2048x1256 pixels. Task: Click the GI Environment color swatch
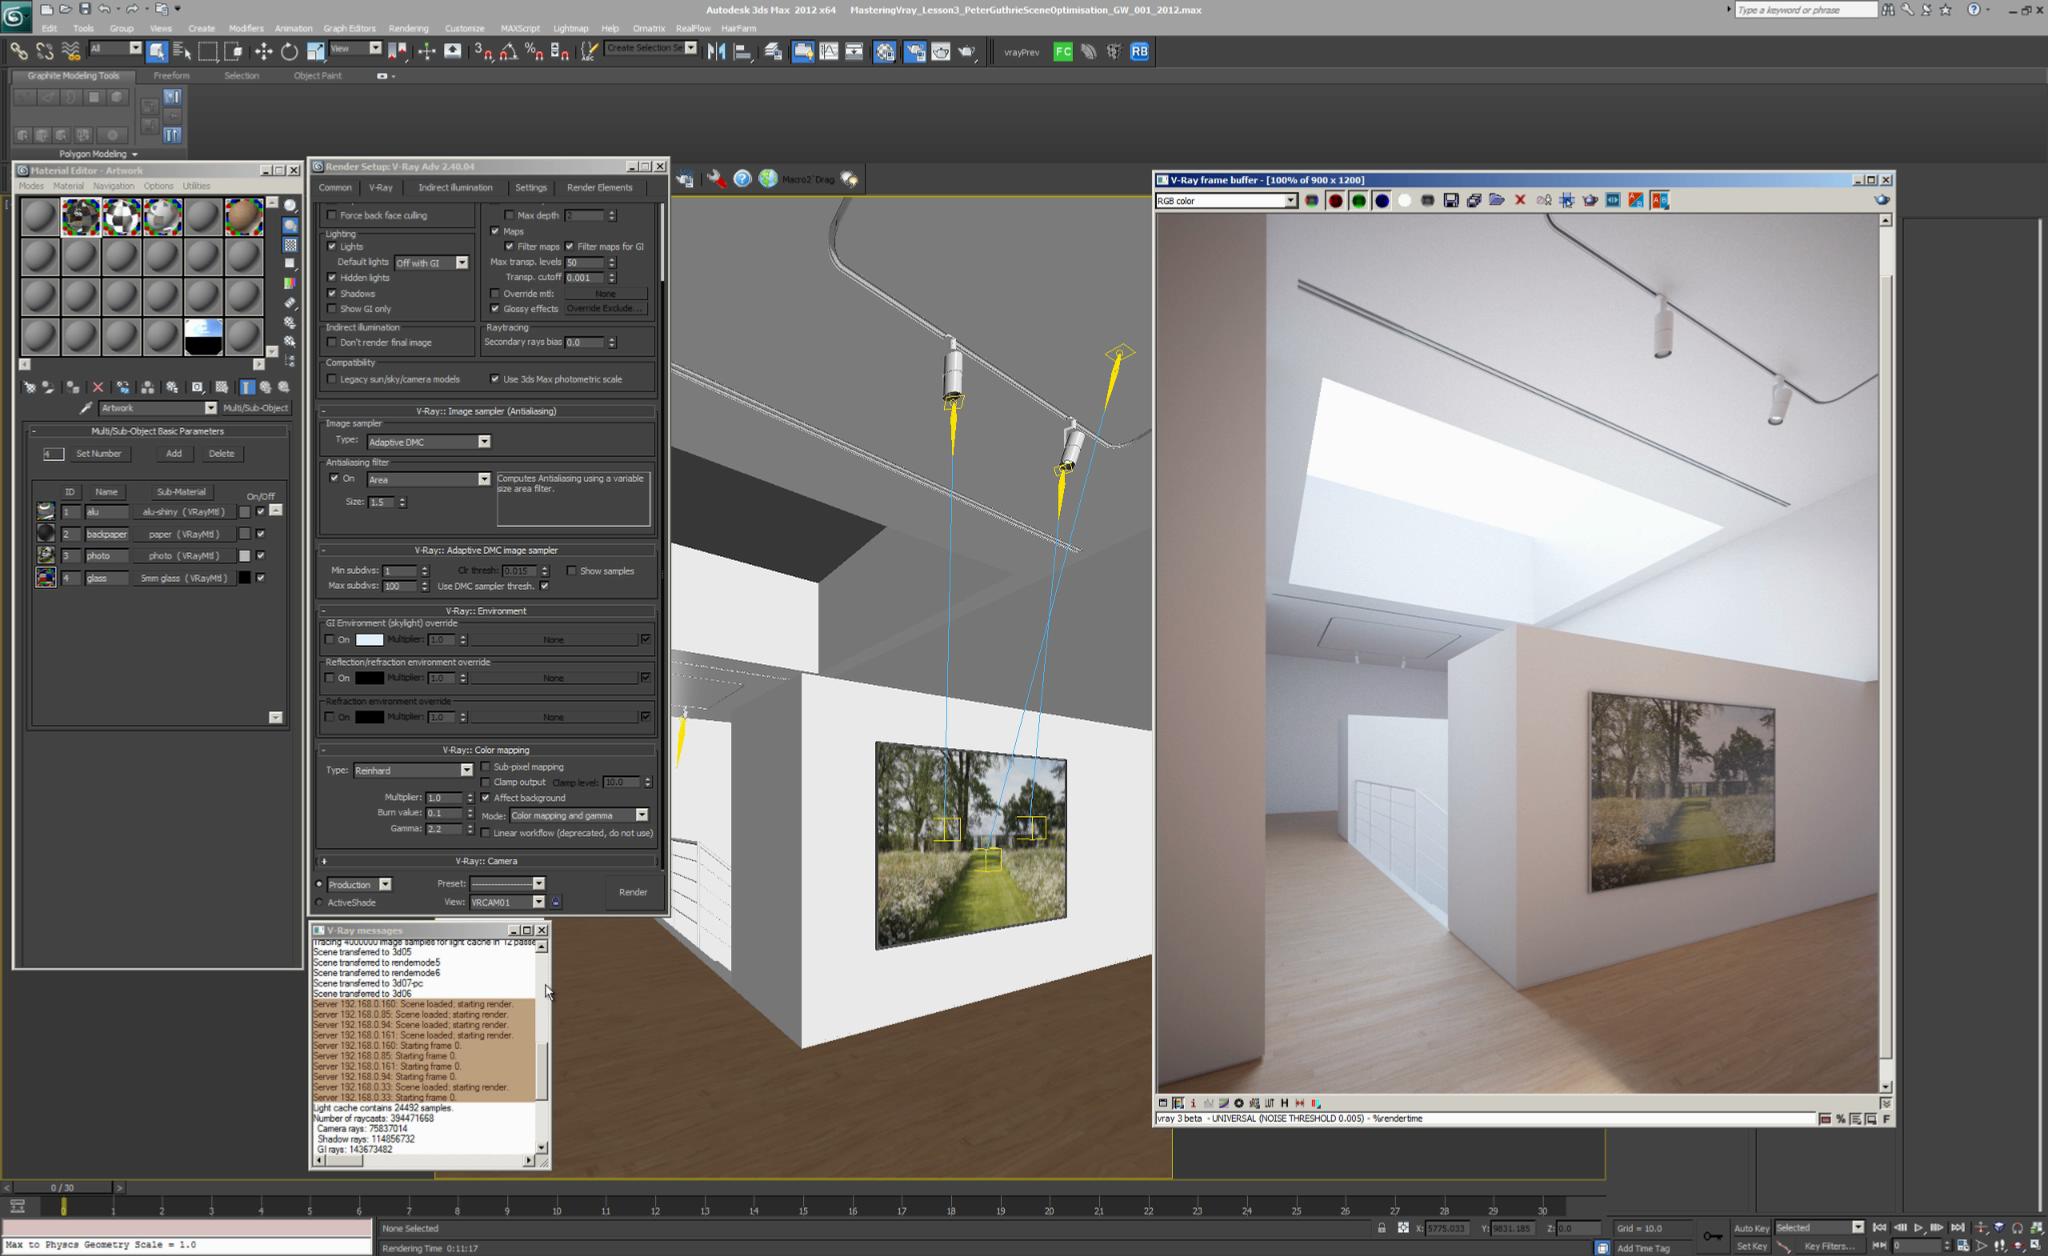tap(369, 640)
